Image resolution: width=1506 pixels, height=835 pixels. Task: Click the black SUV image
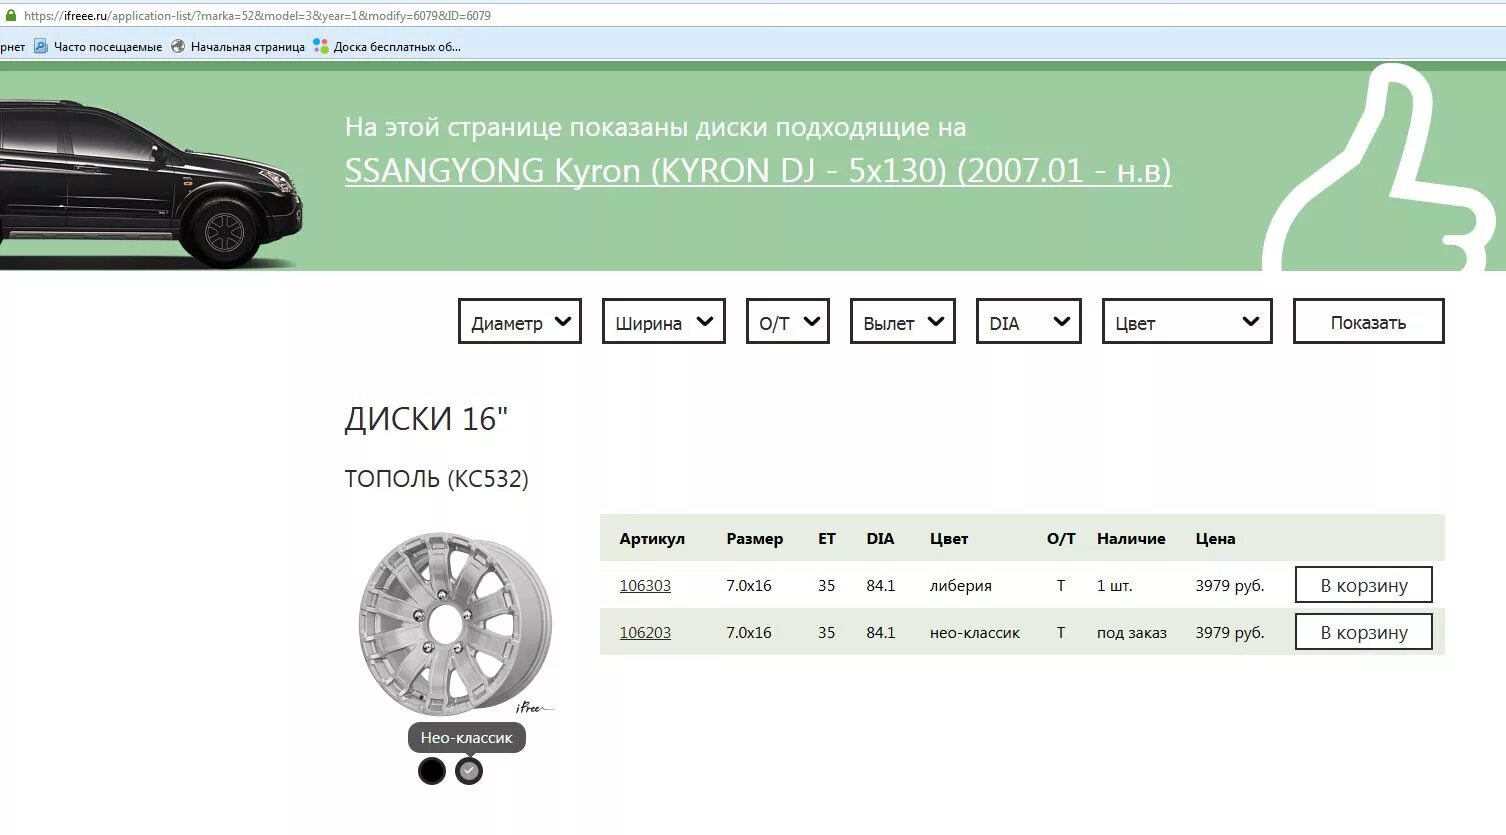150,183
